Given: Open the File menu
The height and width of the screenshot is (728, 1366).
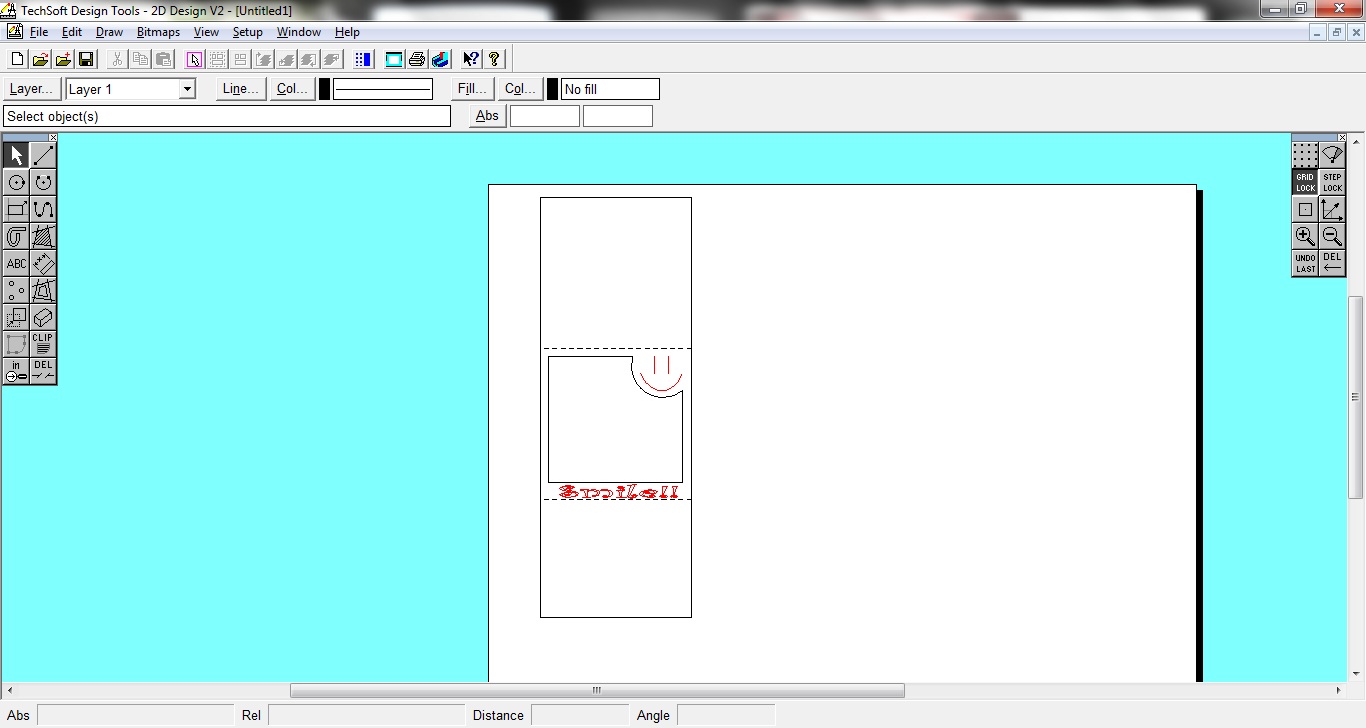Looking at the screenshot, I should 39,32.
